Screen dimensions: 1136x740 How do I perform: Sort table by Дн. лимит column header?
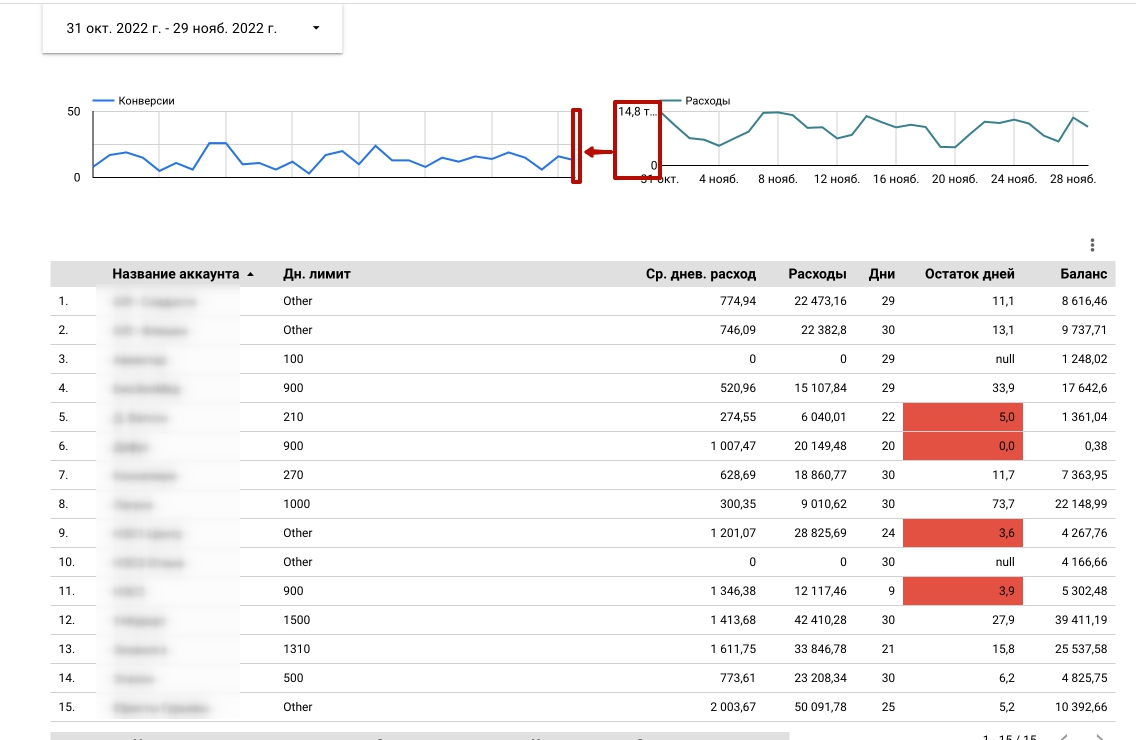coord(317,274)
